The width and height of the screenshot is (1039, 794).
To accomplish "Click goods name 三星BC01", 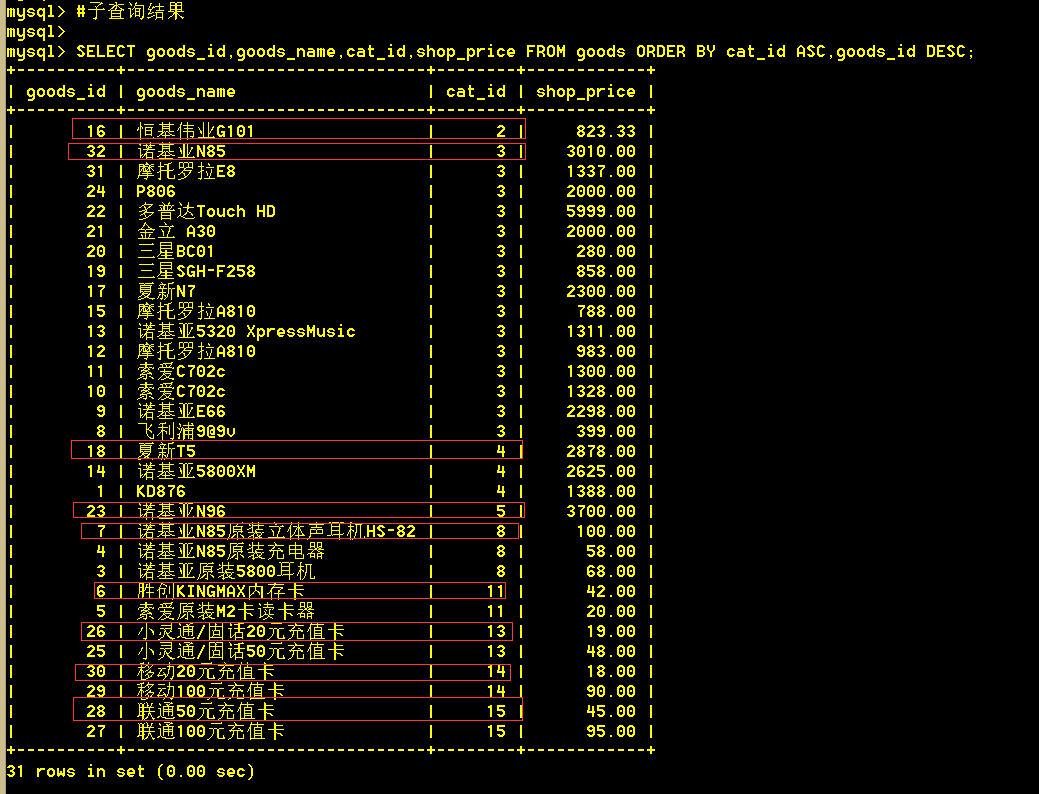I will pyautogui.click(x=176, y=251).
